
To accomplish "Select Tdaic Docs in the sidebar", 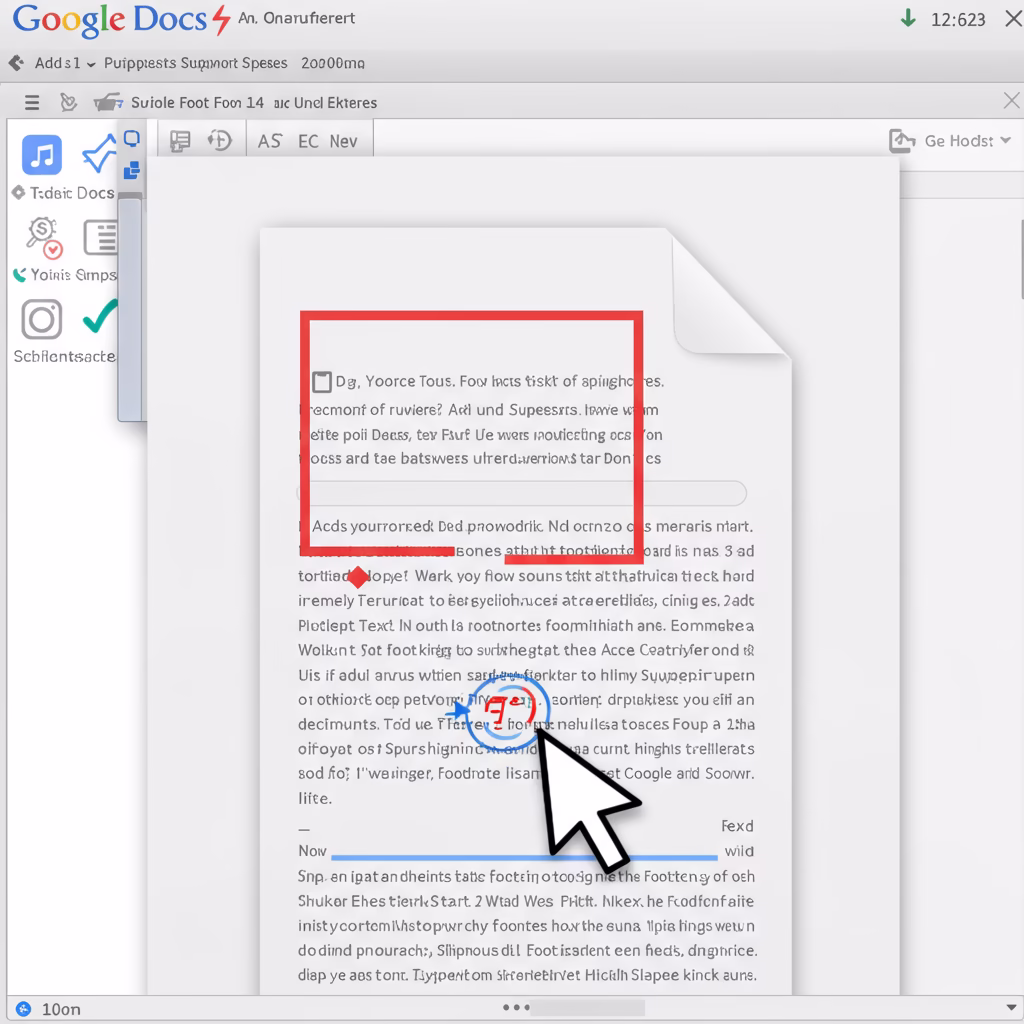I will pyautogui.click(x=63, y=193).
